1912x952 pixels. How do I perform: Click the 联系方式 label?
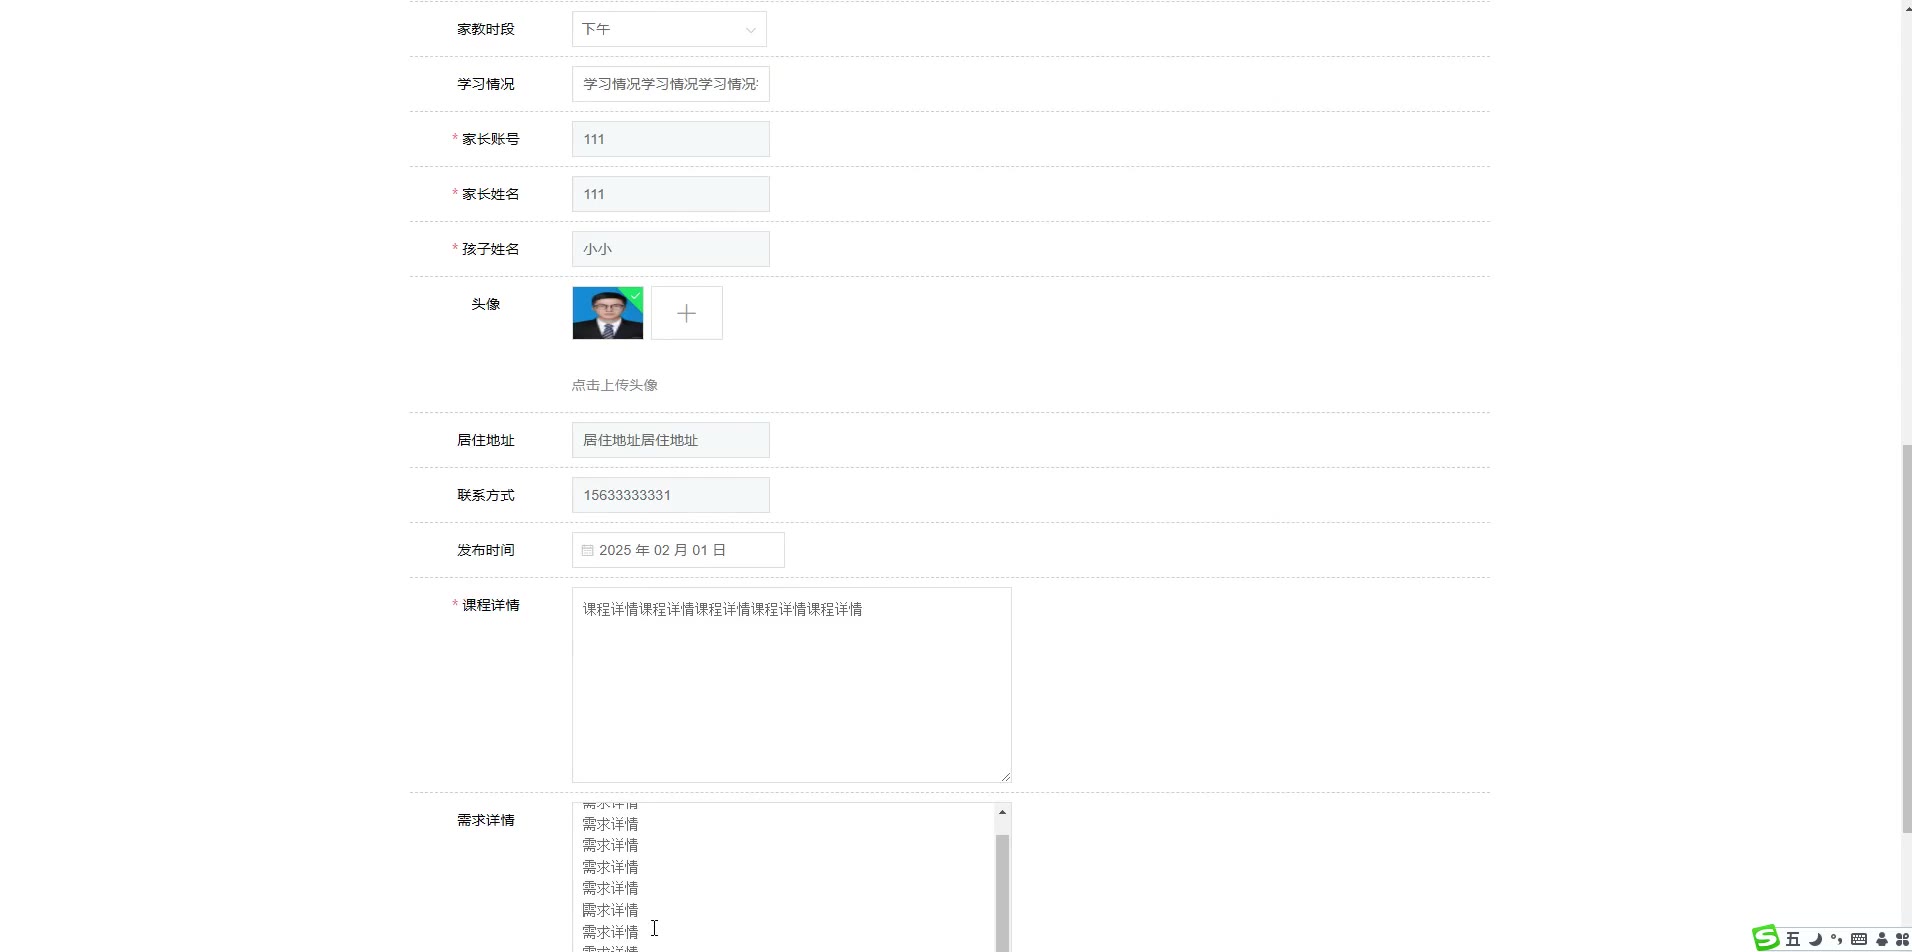click(486, 495)
